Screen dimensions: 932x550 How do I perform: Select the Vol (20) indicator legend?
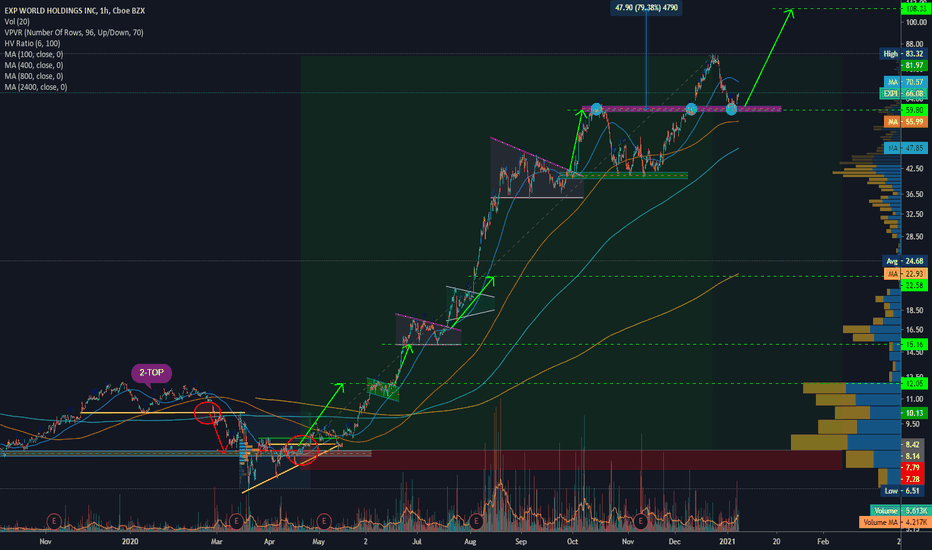coord(17,21)
